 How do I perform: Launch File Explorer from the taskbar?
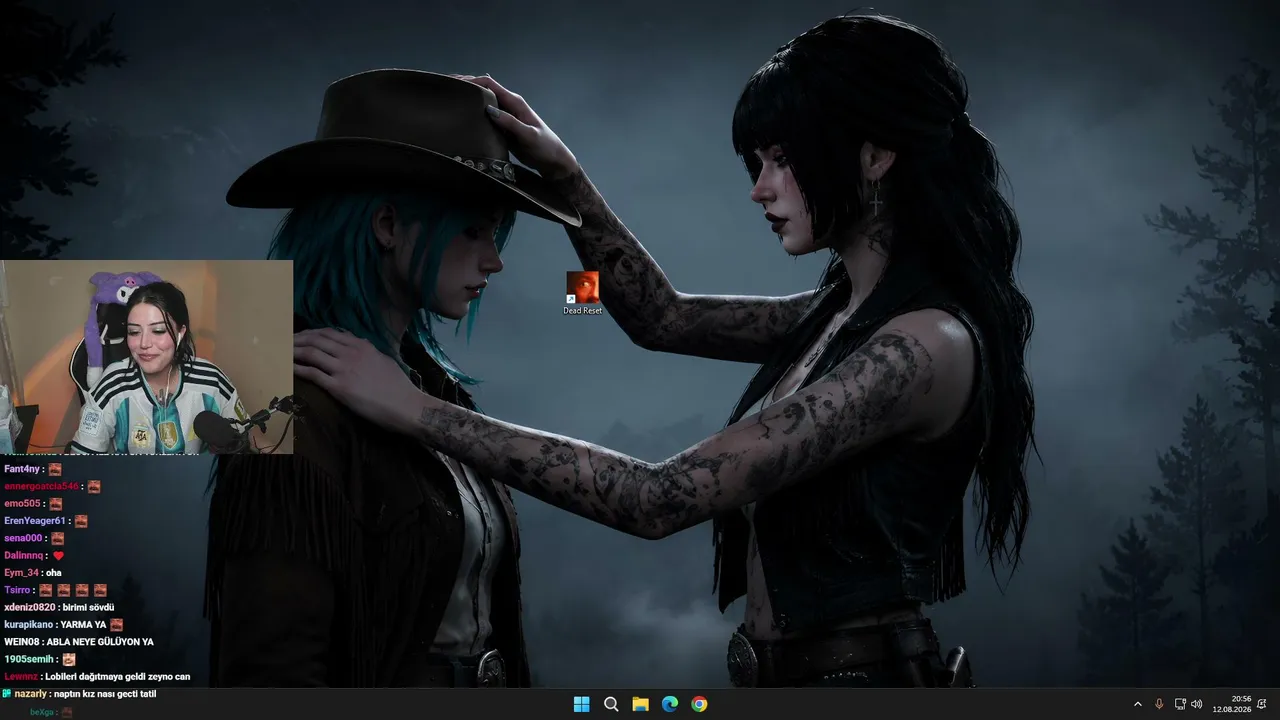(x=640, y=704)
